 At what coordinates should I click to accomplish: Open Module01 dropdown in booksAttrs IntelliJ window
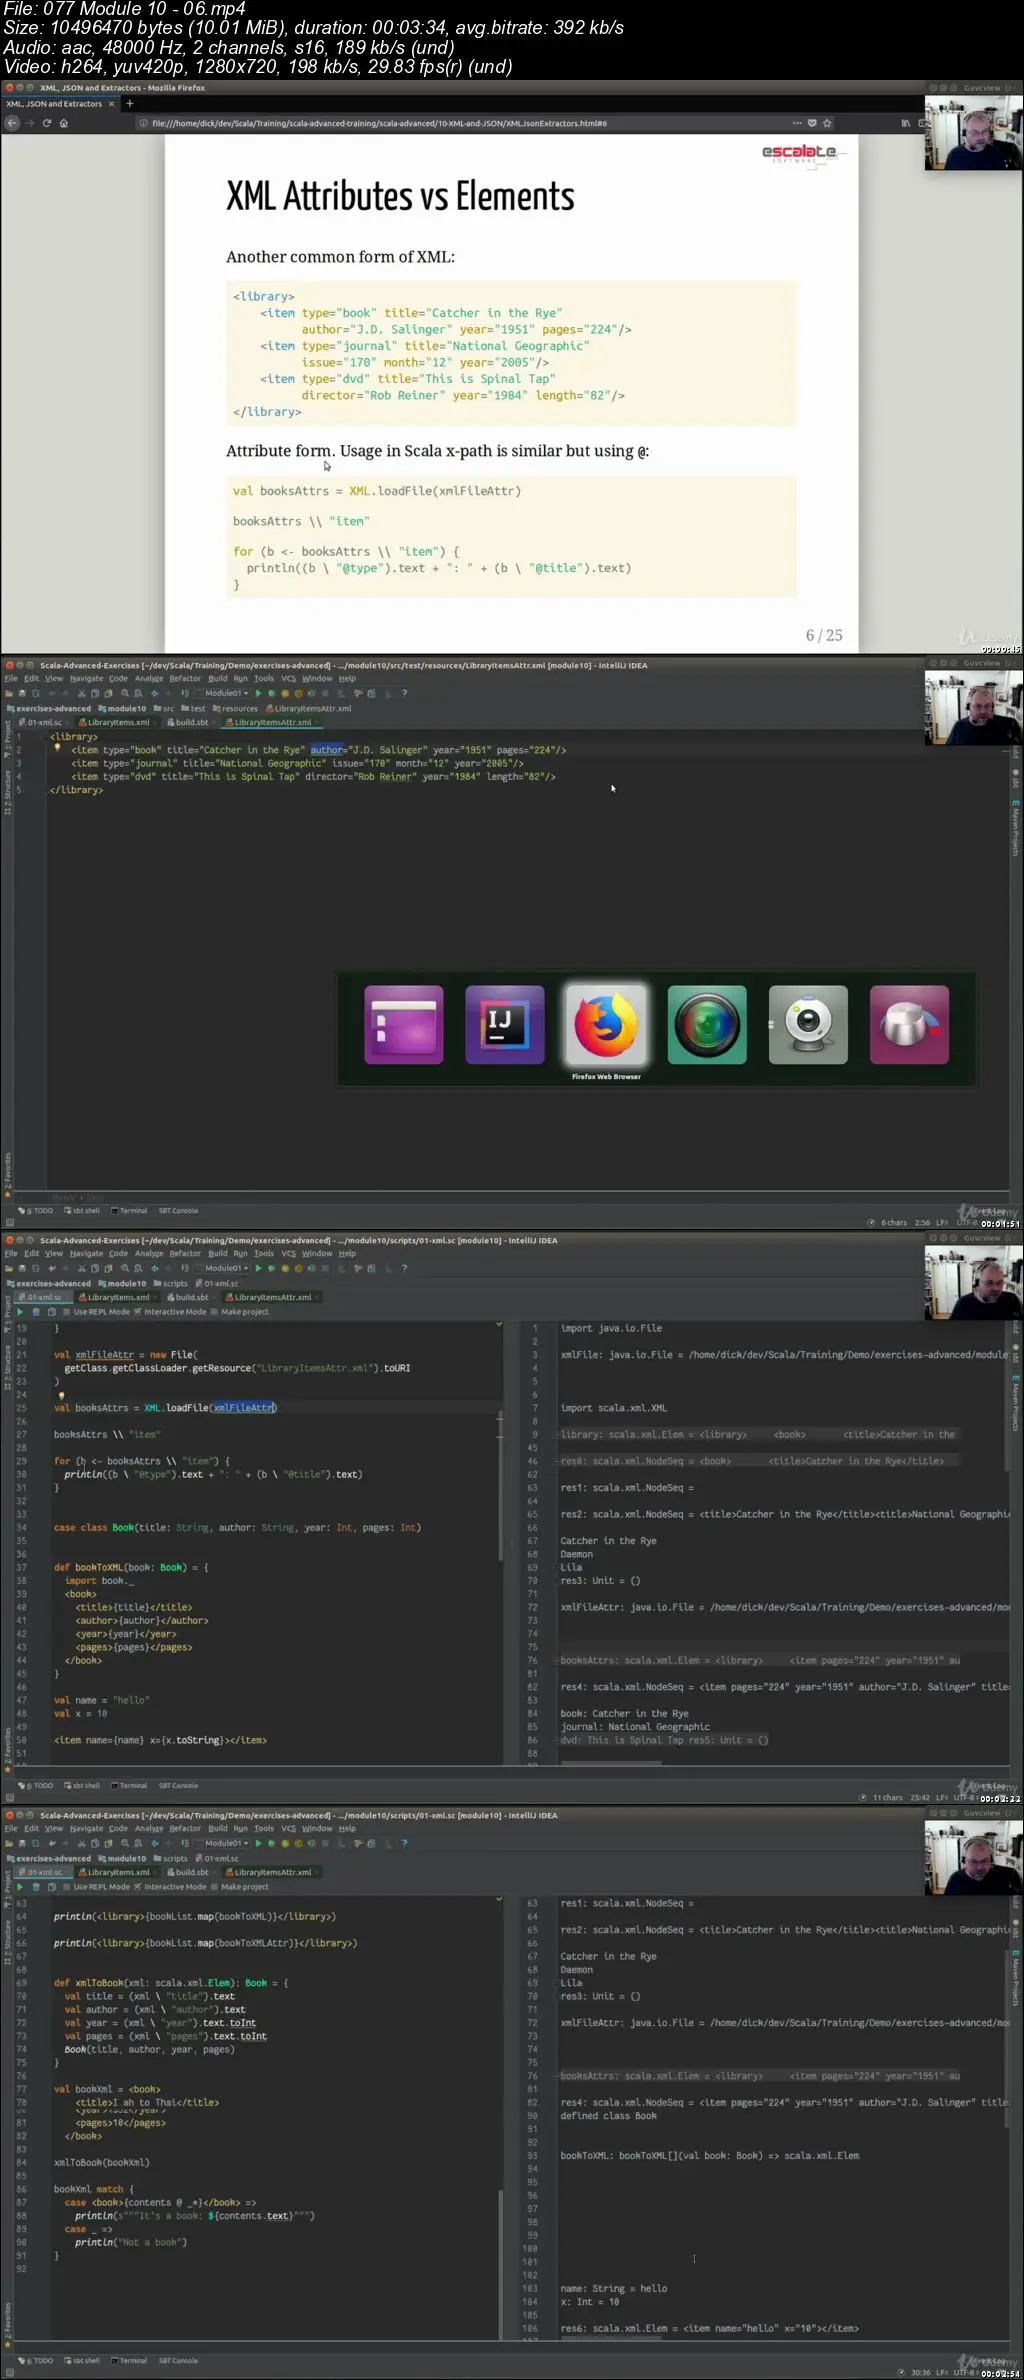click(223, 1268)
